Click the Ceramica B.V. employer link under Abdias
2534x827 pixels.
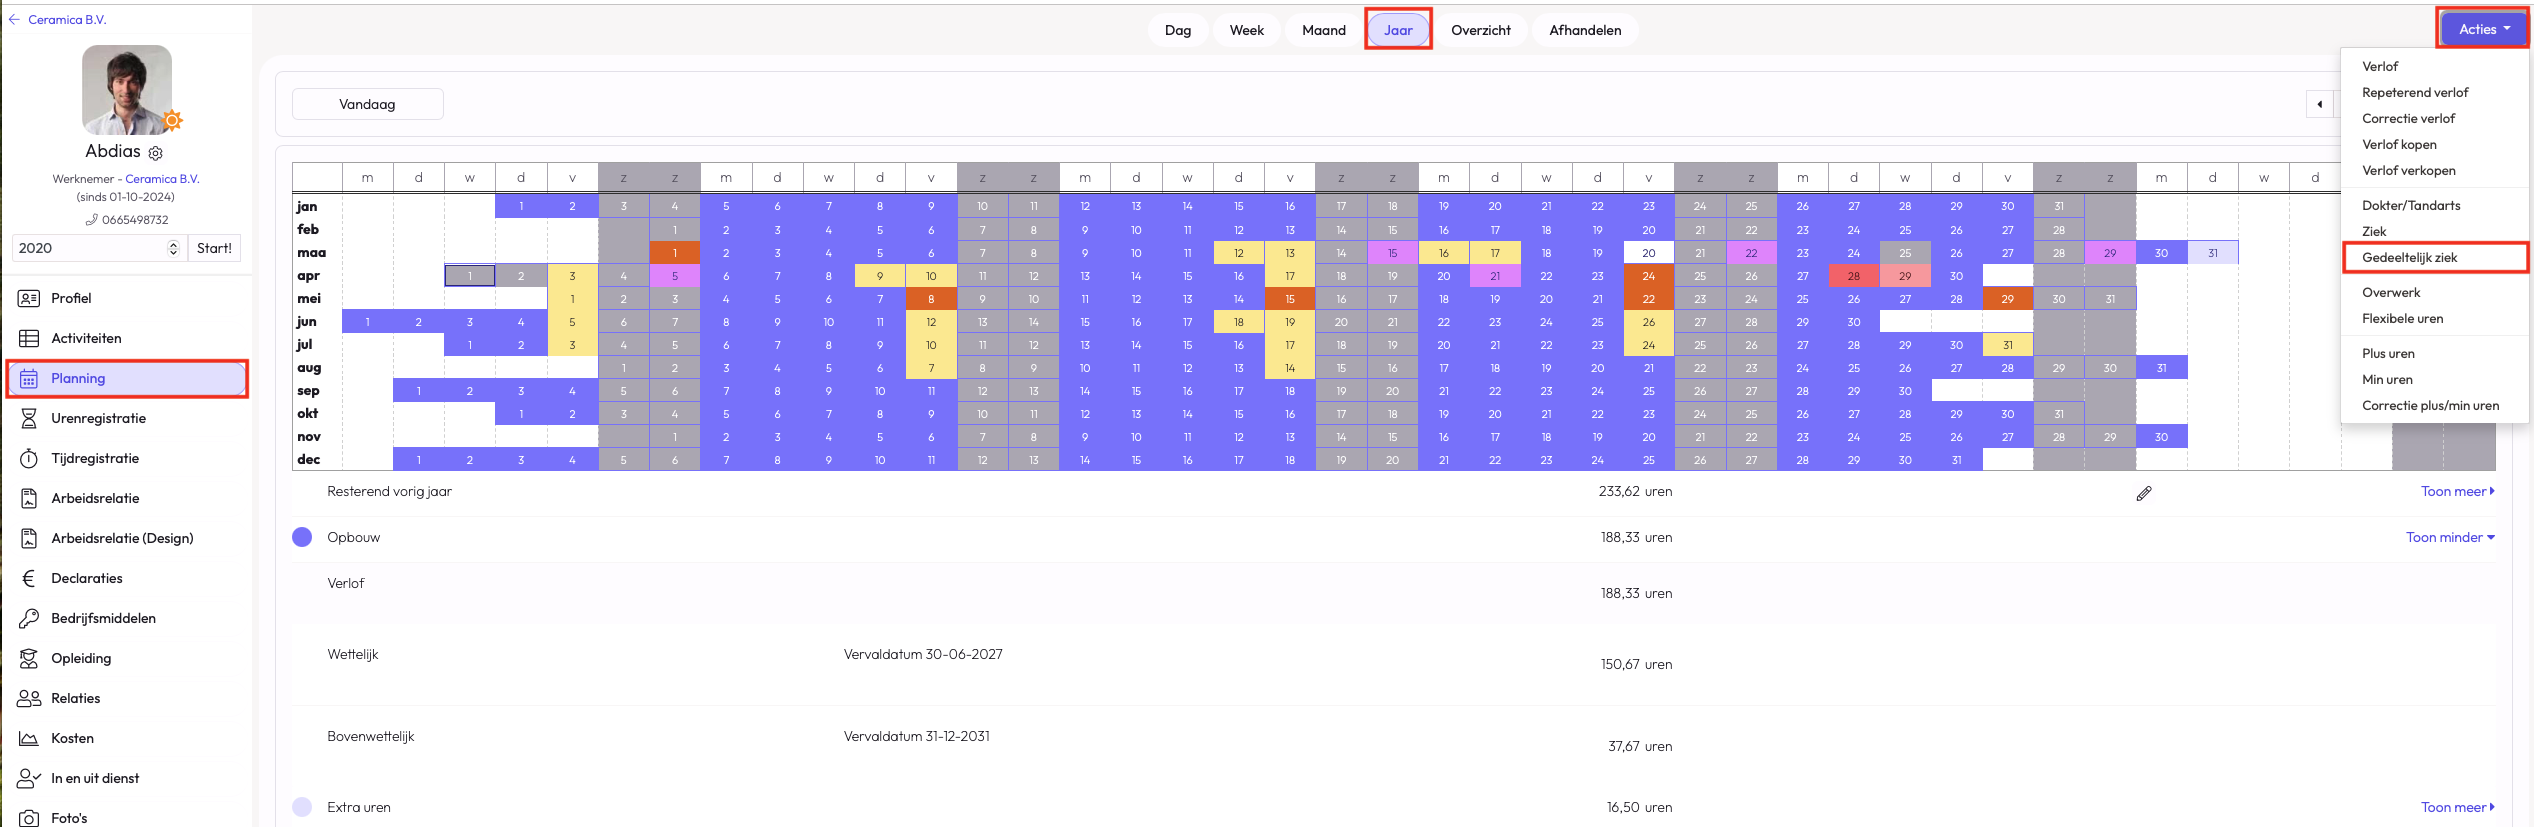coord(162,179)
